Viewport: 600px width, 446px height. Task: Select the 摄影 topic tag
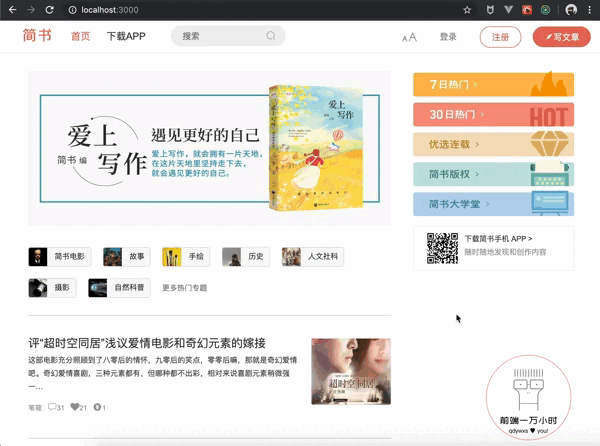click(x=52, y=288)
